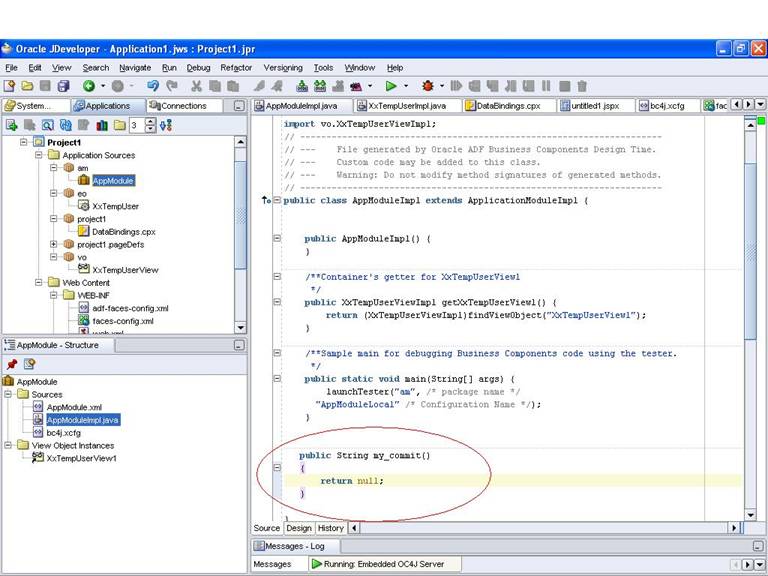
Task: Click the navigator bar chart icon
Action: tap(102, 125)
